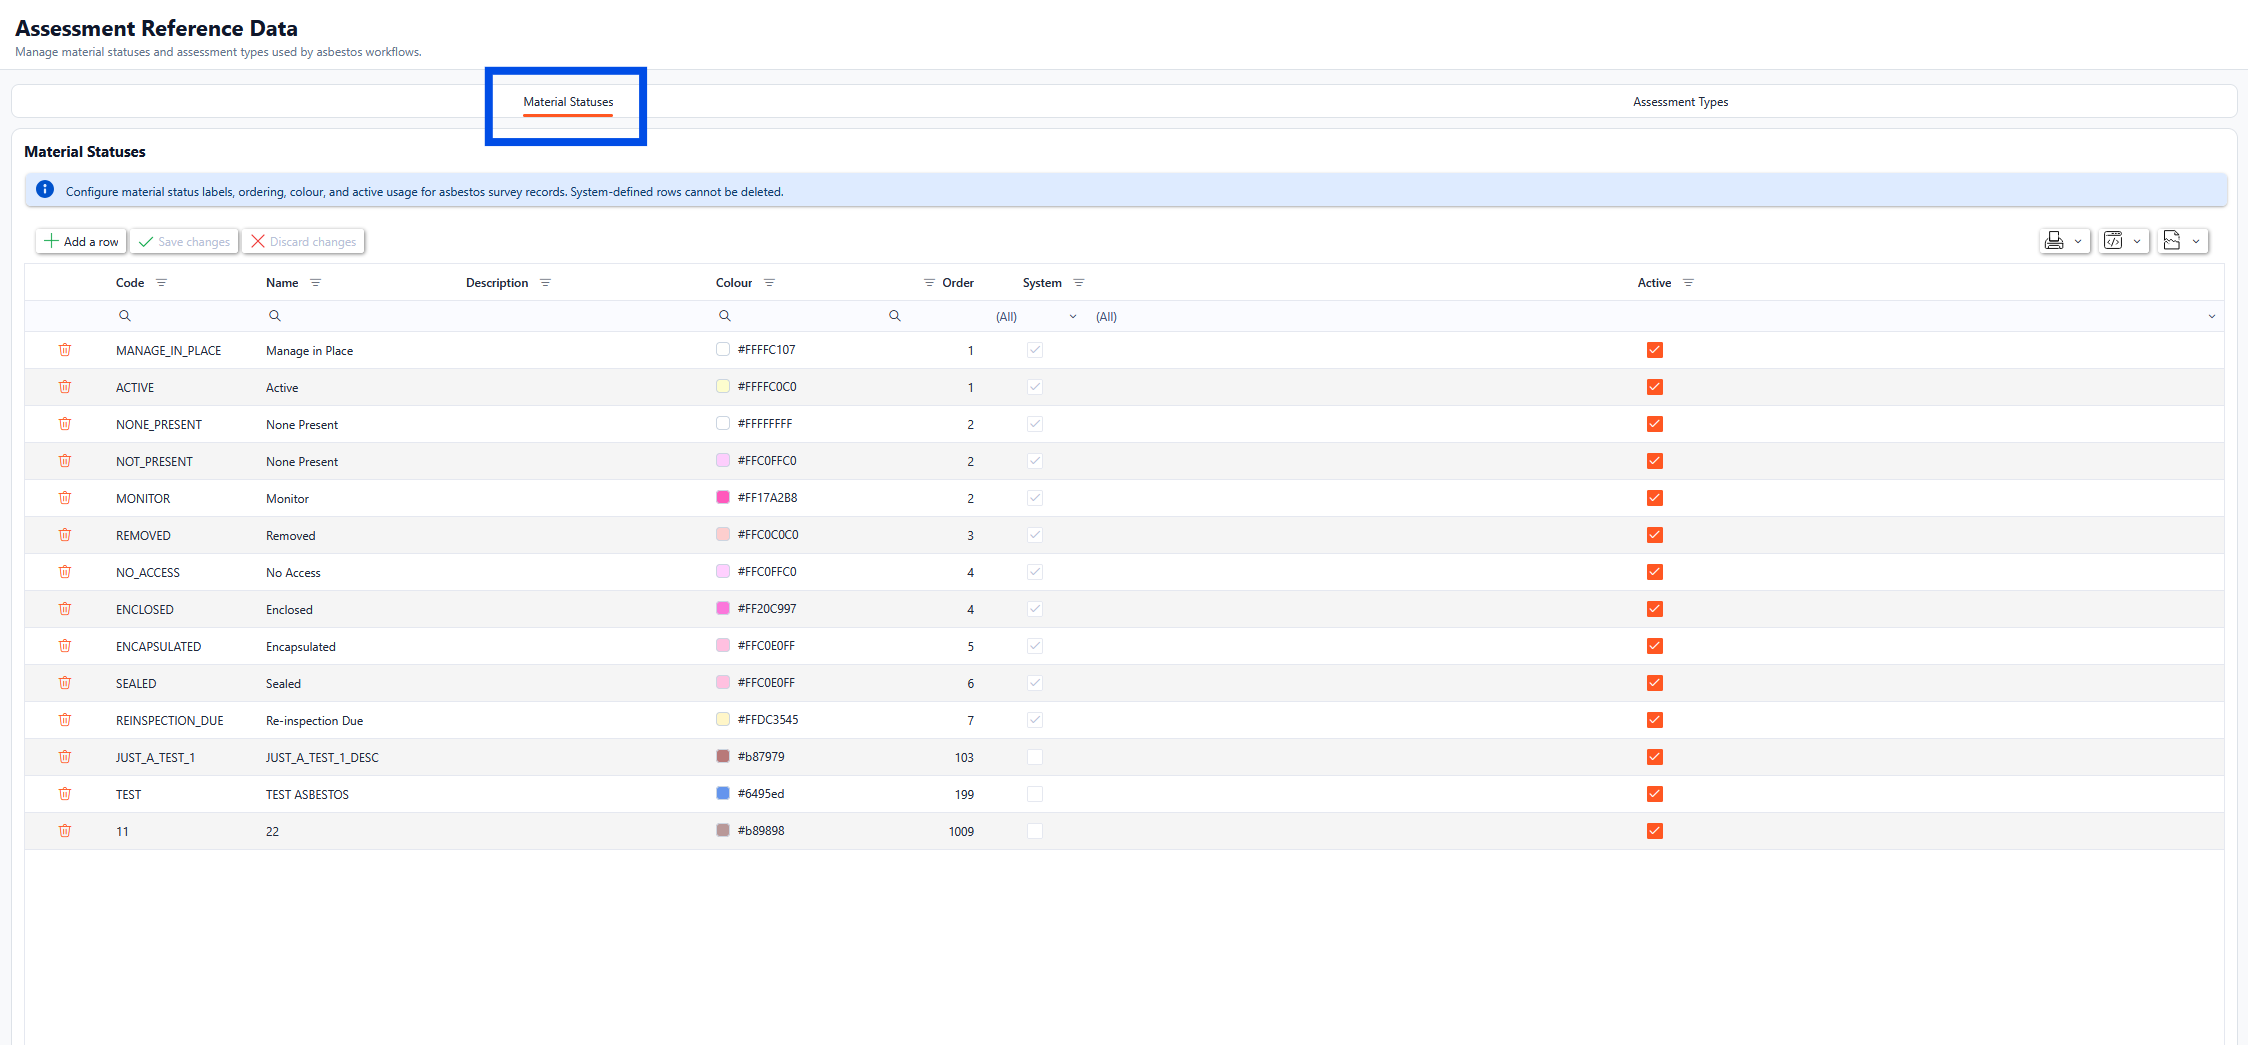2248x1045 pixels.
Task: Open the dropdown arrow beside the document export icon
Action: 2196,241
